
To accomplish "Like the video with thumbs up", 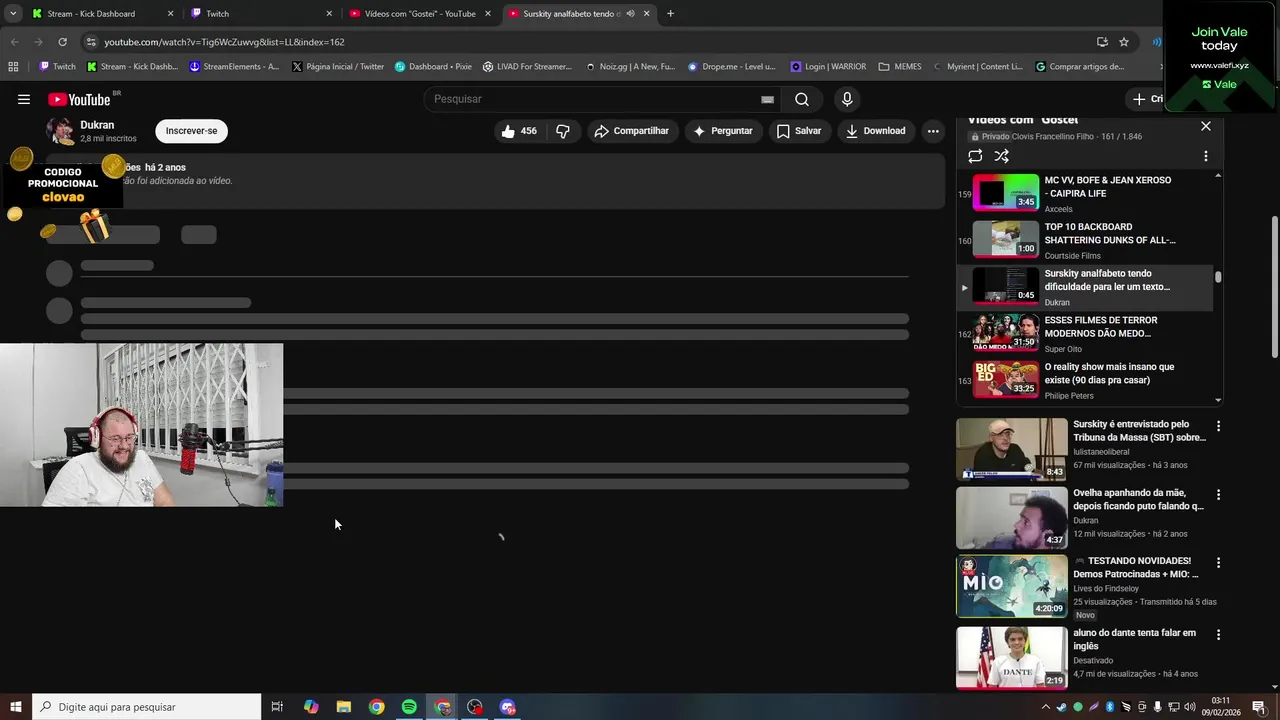I will pos(519,131).
